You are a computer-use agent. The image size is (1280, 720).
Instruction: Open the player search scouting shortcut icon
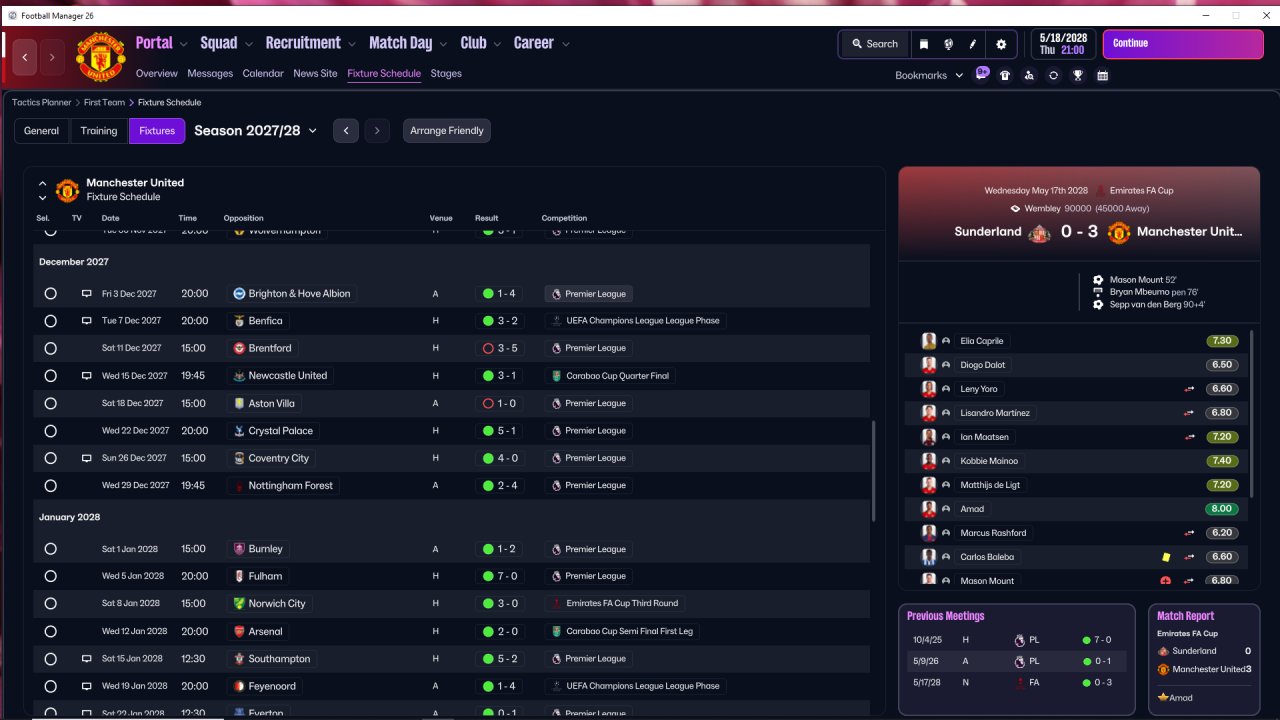[x=1029, y=75]
